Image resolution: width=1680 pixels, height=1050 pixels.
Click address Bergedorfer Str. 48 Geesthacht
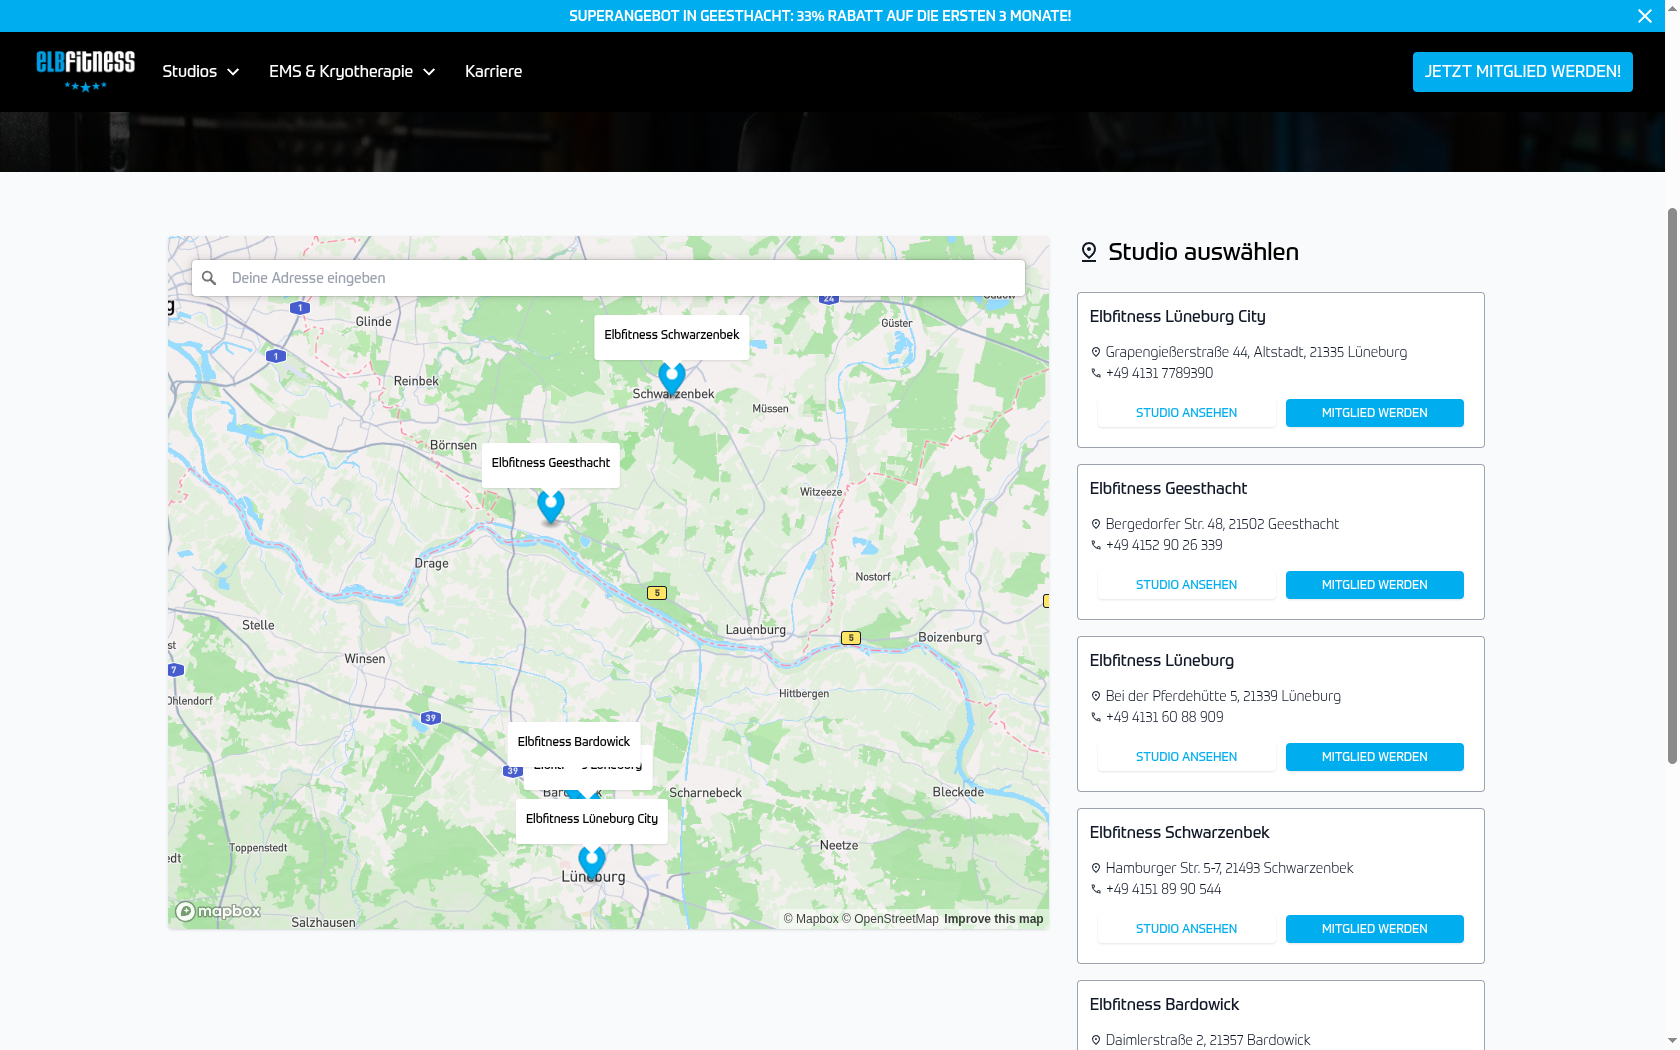(1222, 524)
